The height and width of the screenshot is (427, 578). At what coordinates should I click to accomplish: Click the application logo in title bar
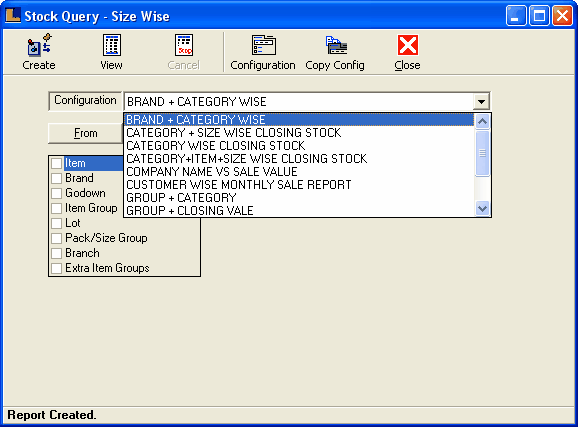[x=13, y=15]
